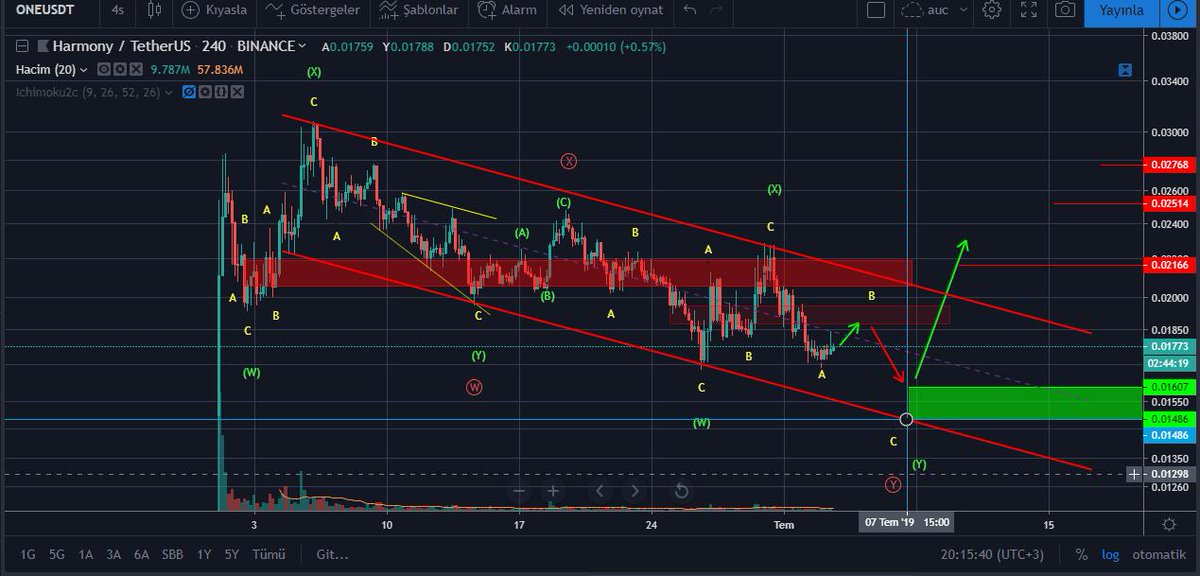Open the 4s timeframe selector
1200x576 pixels.
tap(118, 10)
